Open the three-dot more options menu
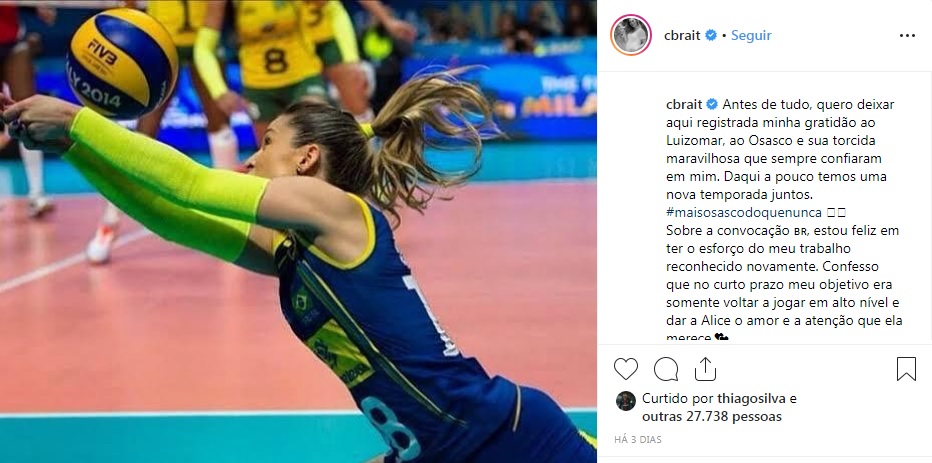Image resolution: width=932 pixels, height=463 pixels. 907,36
